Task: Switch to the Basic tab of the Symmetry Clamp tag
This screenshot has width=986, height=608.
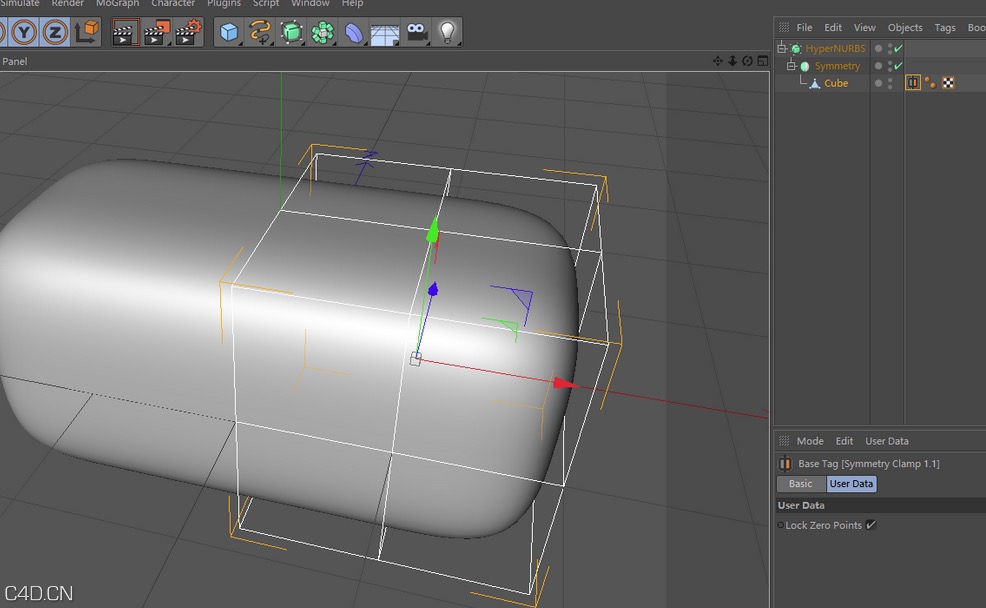Action: (x=800, y=483)
